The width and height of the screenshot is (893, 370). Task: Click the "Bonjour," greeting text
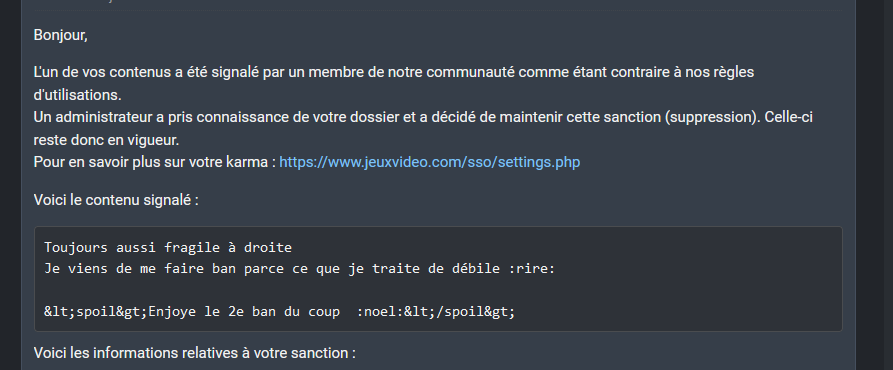(60, 35)
